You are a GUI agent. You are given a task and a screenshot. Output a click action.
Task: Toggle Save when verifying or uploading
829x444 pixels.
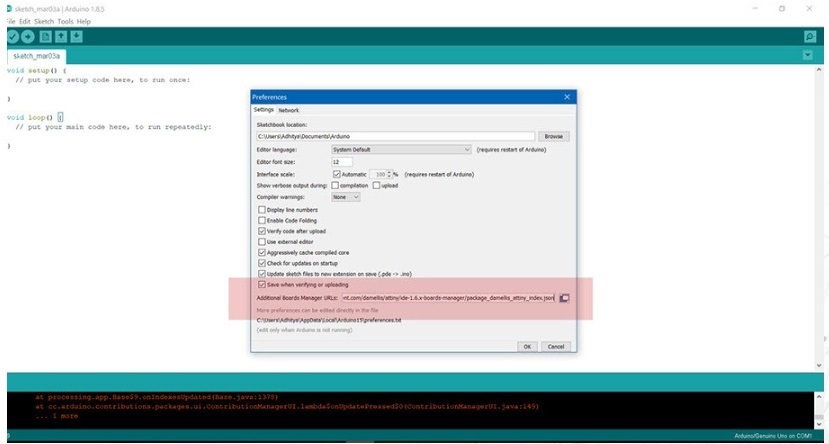(262, 285)
